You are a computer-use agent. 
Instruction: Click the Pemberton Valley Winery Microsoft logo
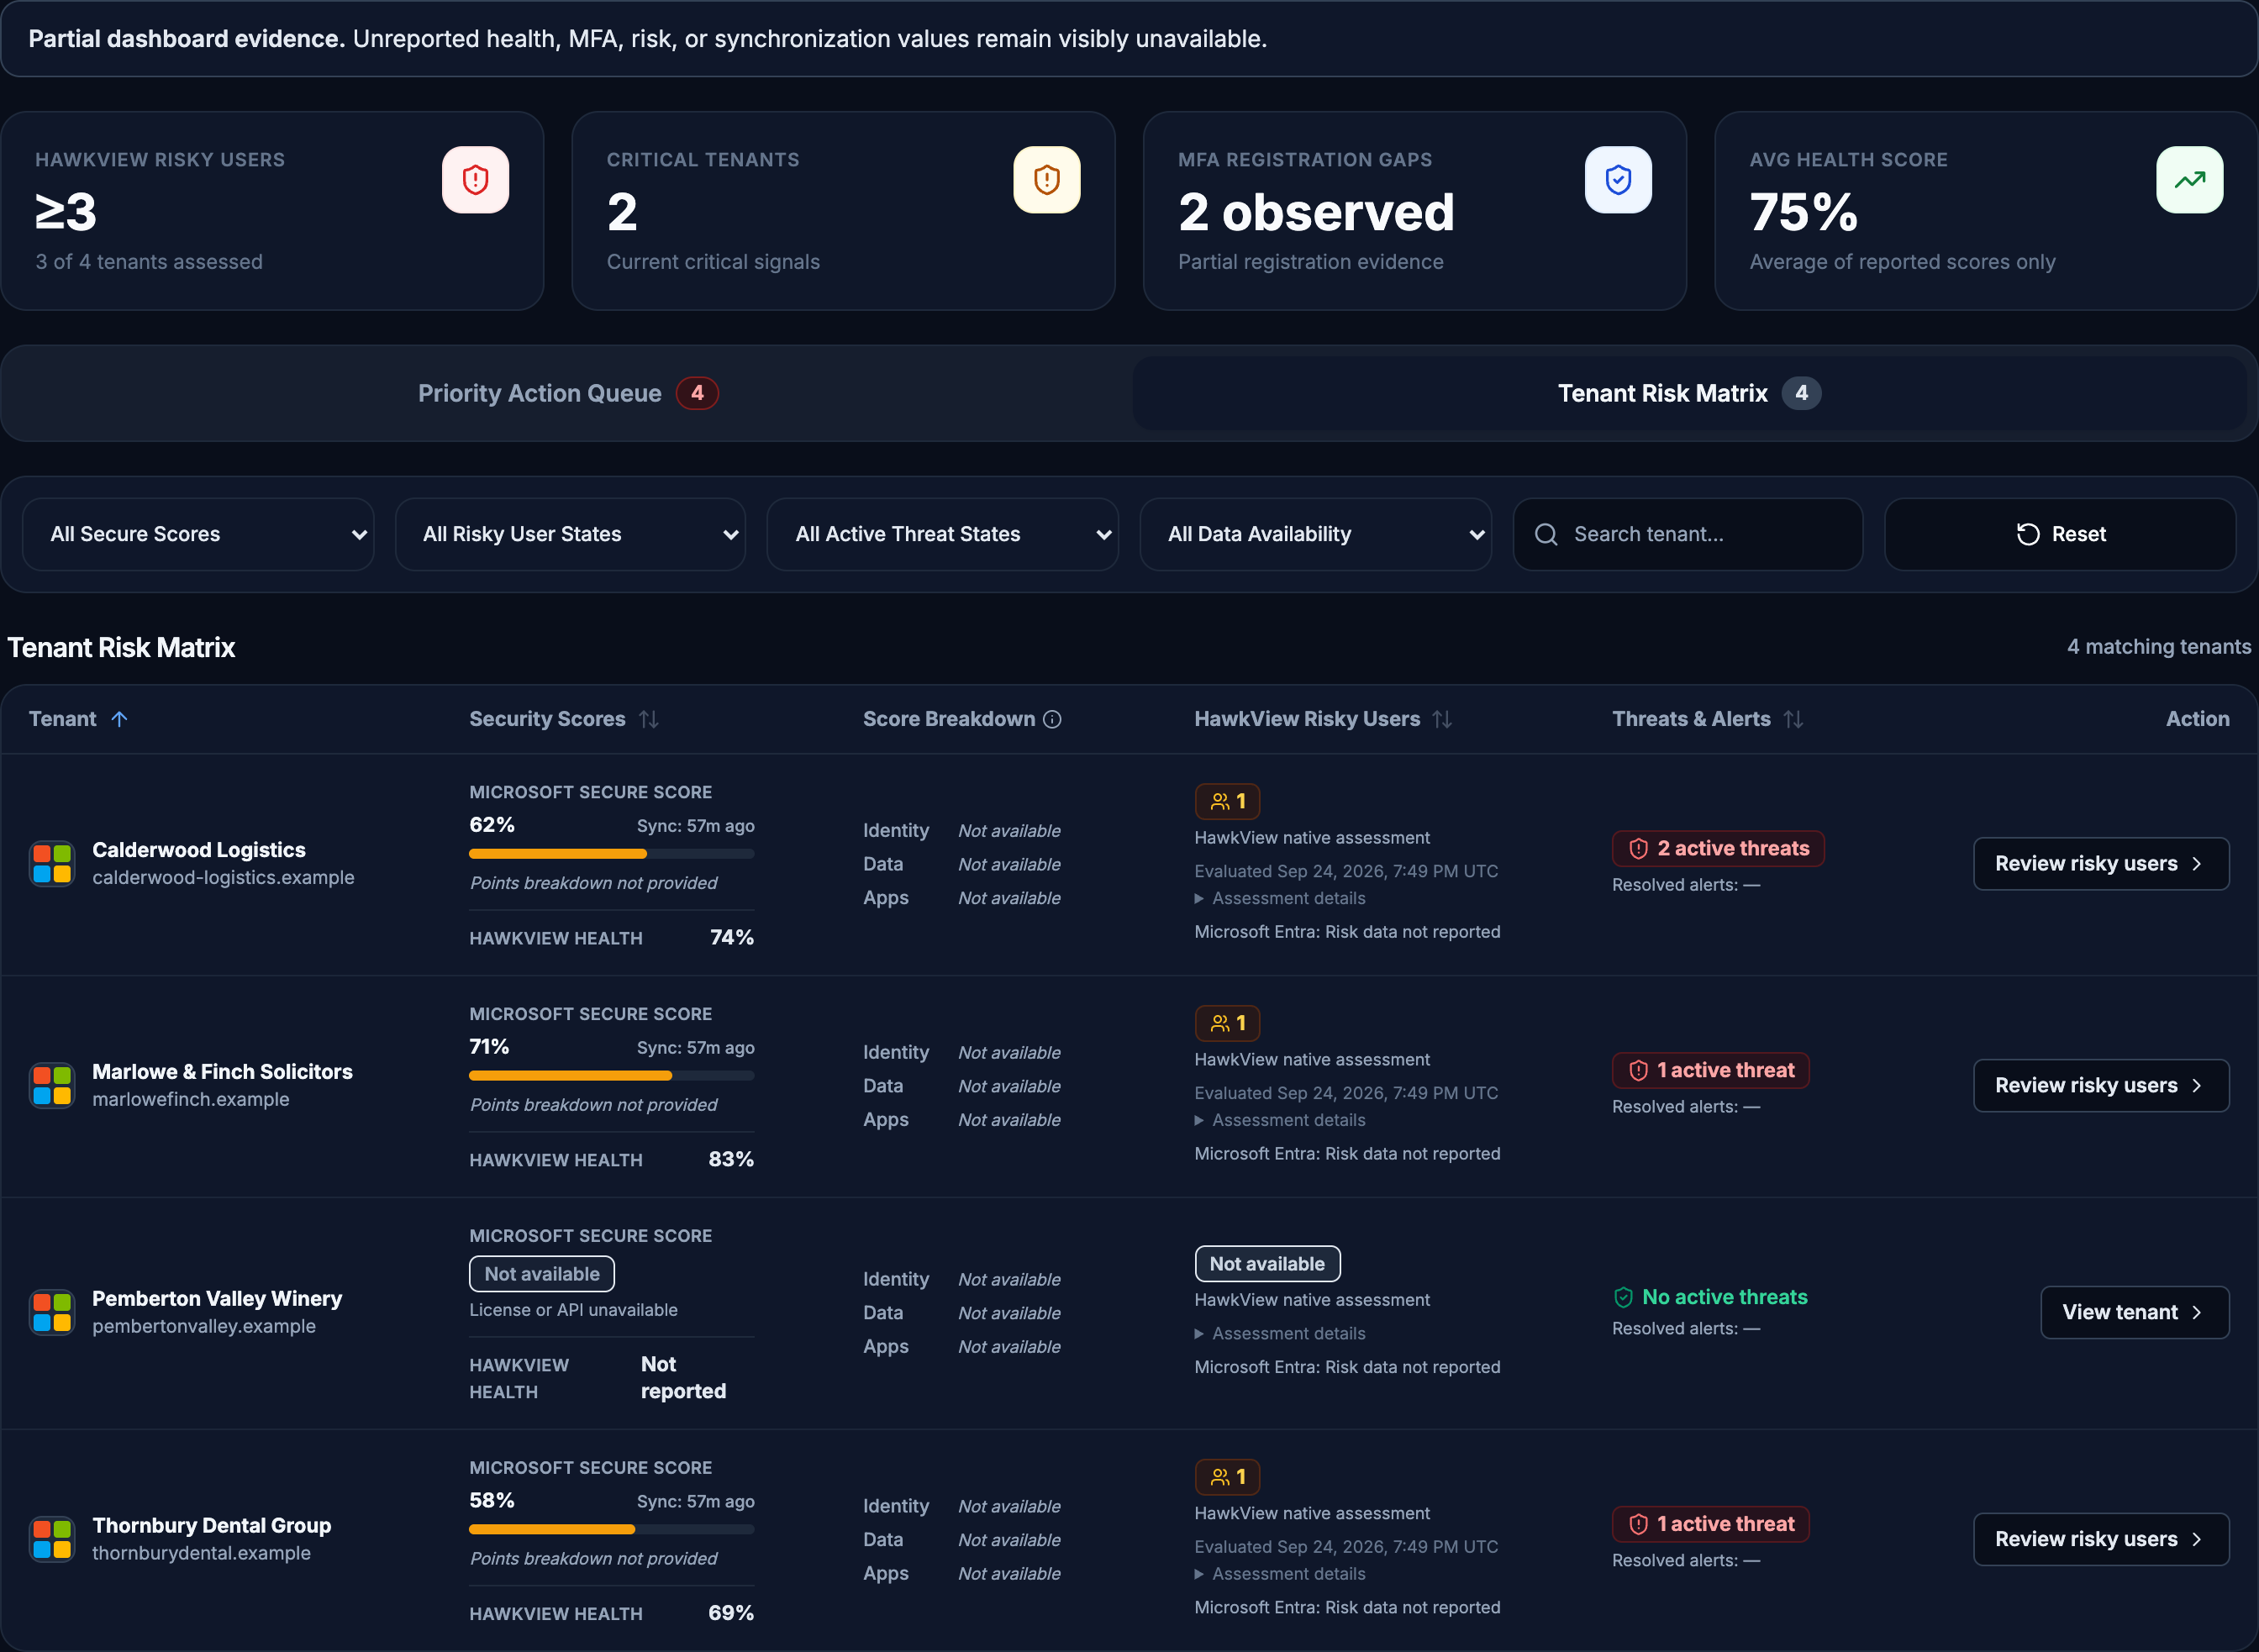click(x=52, y=1312)
